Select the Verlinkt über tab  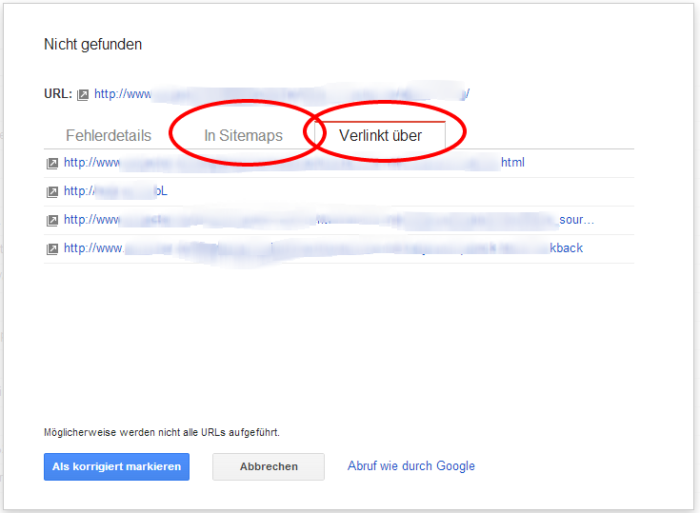(380, 135)
